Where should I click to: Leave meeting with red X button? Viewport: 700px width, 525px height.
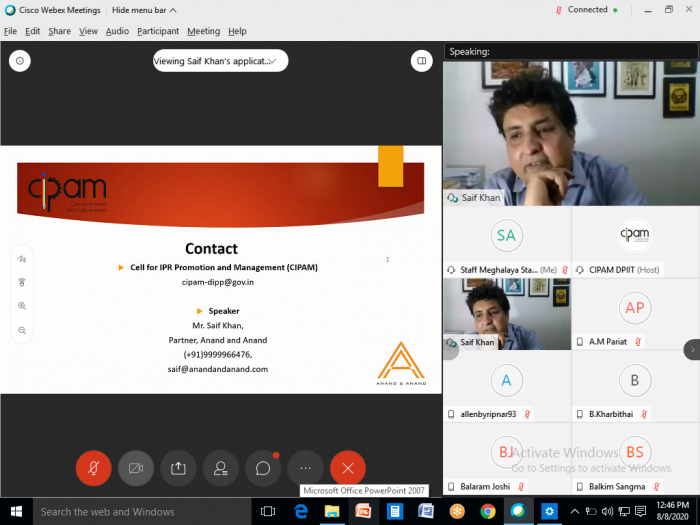348,468
